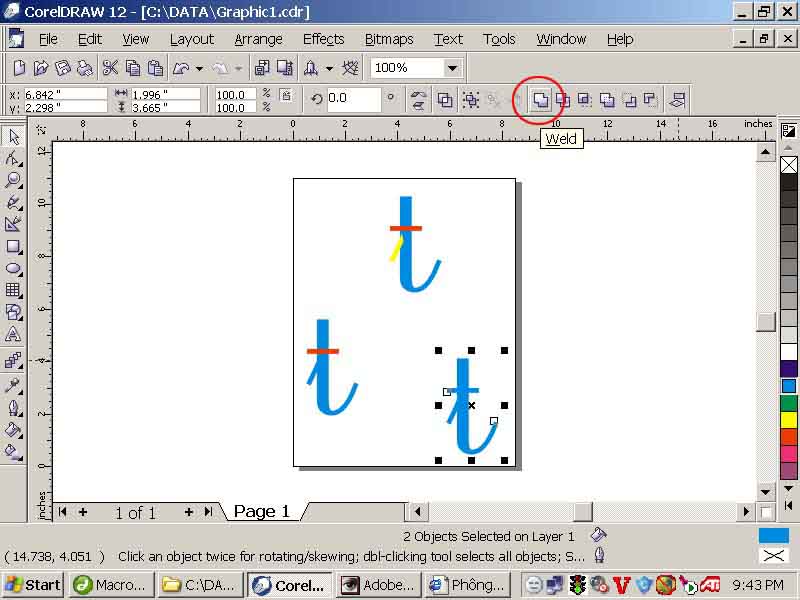The height and width of the screenshot is (600, 800).
Task: Select the Zoom tool in toolbox
Action: [13, 180]
